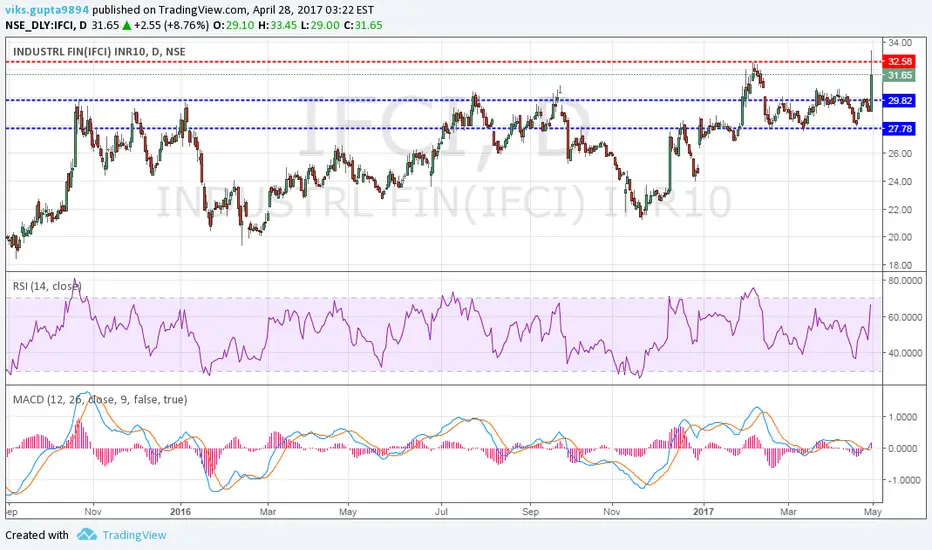Click the red 32.58 price label

click(x=899, y=61)
